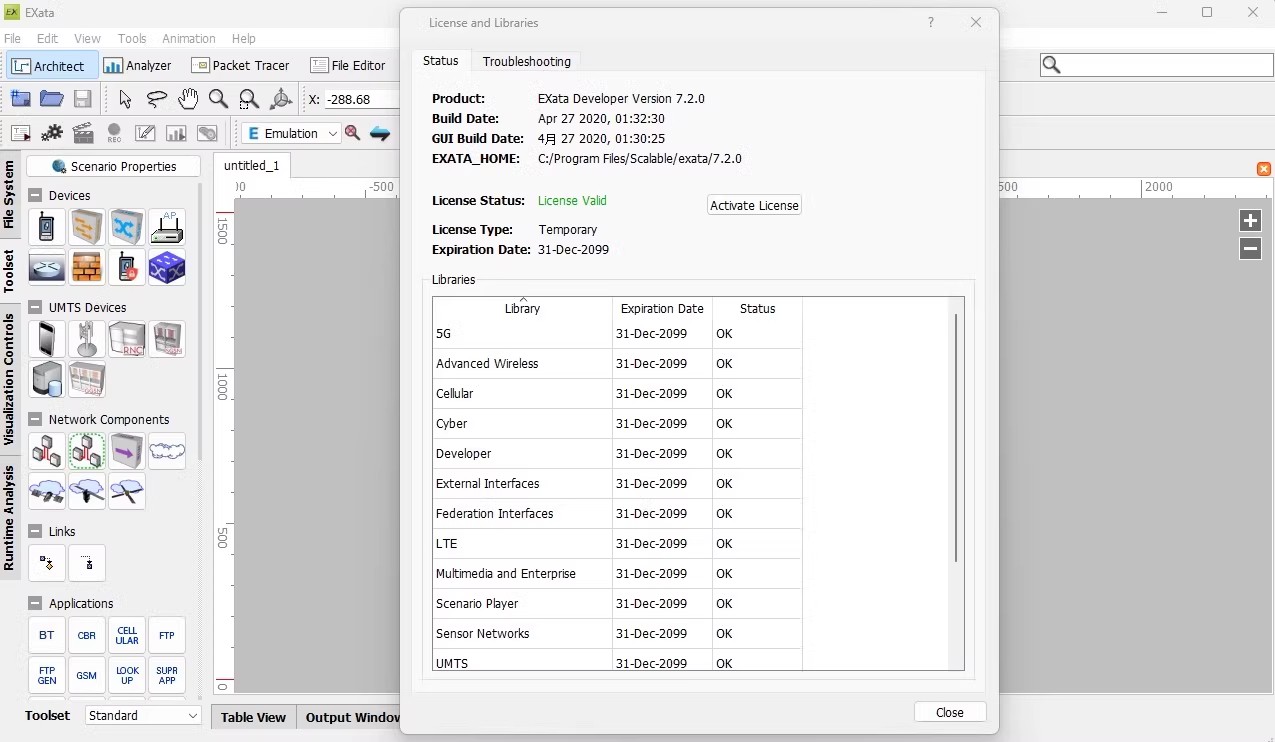Select the mobile handset device in Devices
This screenshot has width=1275, height=742.
point(47,227)
